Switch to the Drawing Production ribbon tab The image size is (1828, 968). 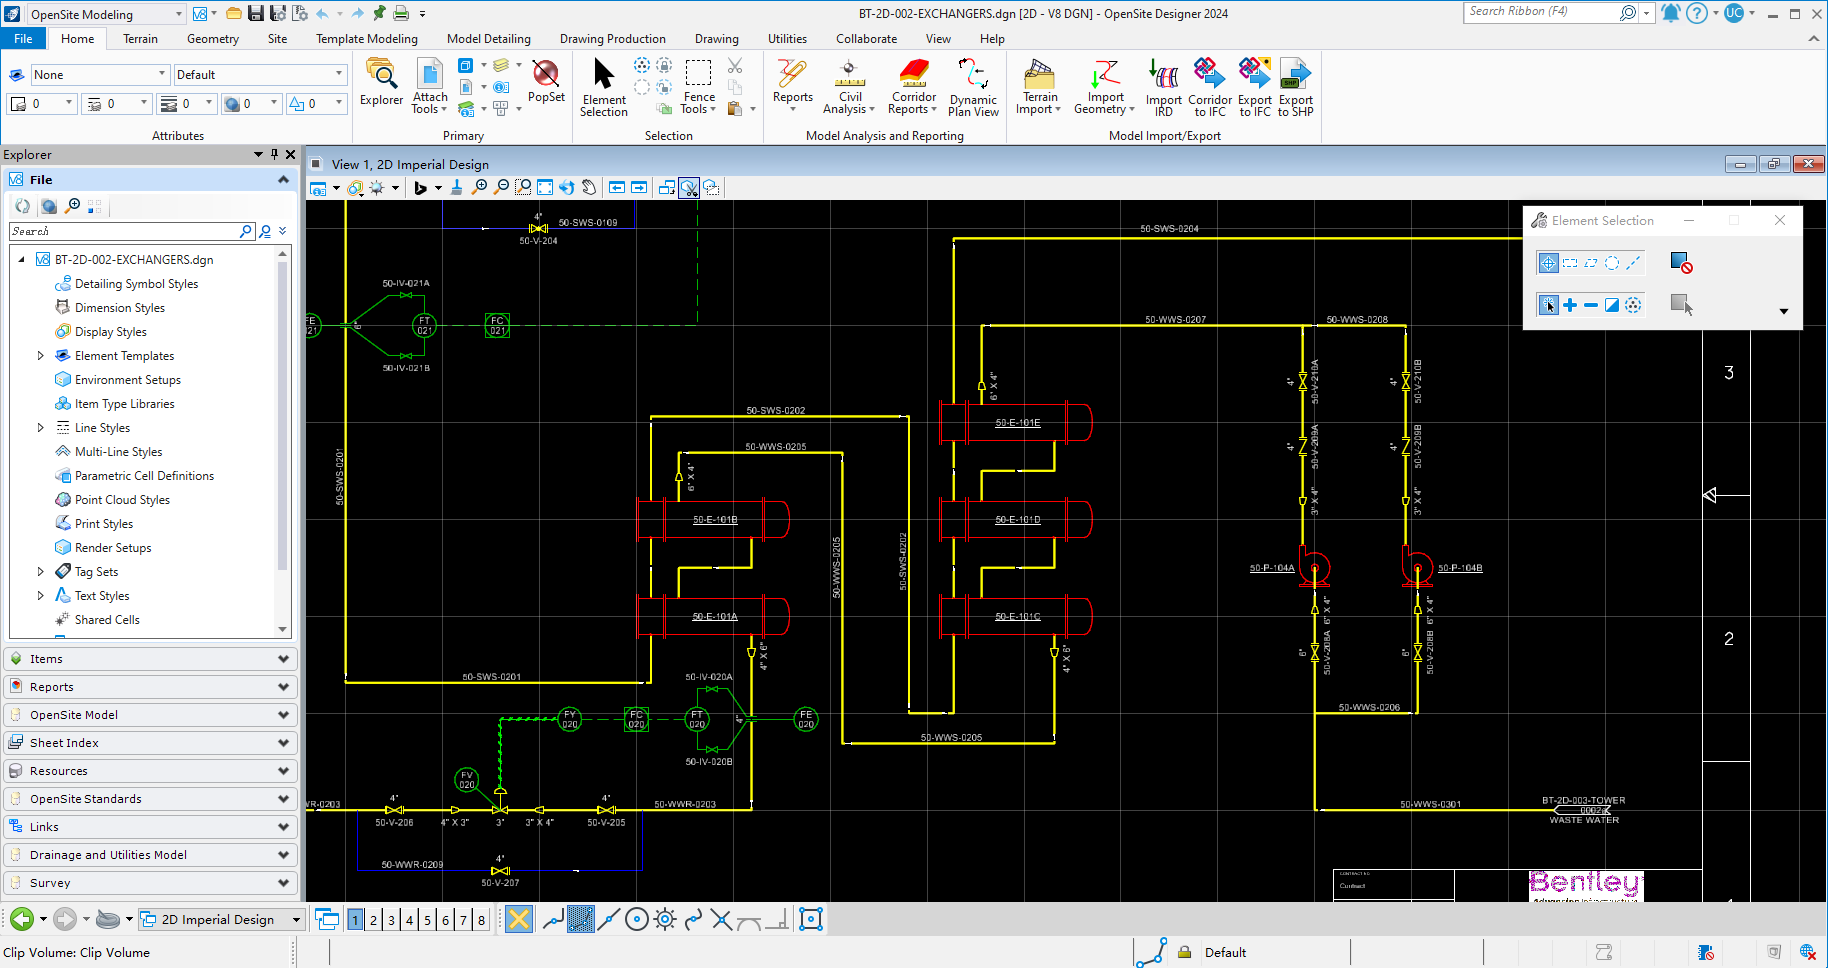click(x=612, y=38)
